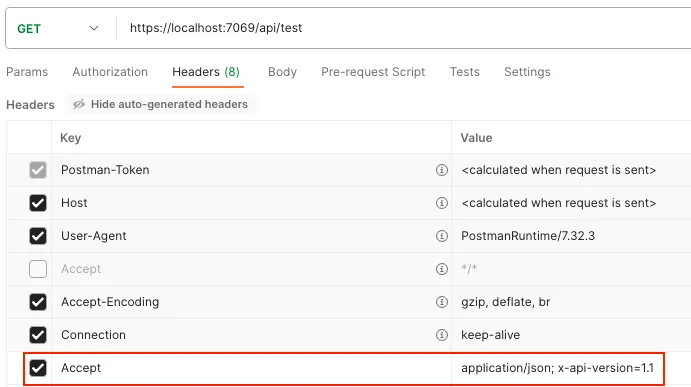Select the Accept-Encoding key cell
This screenshot has height=387, width=691.
pos(251,302)
